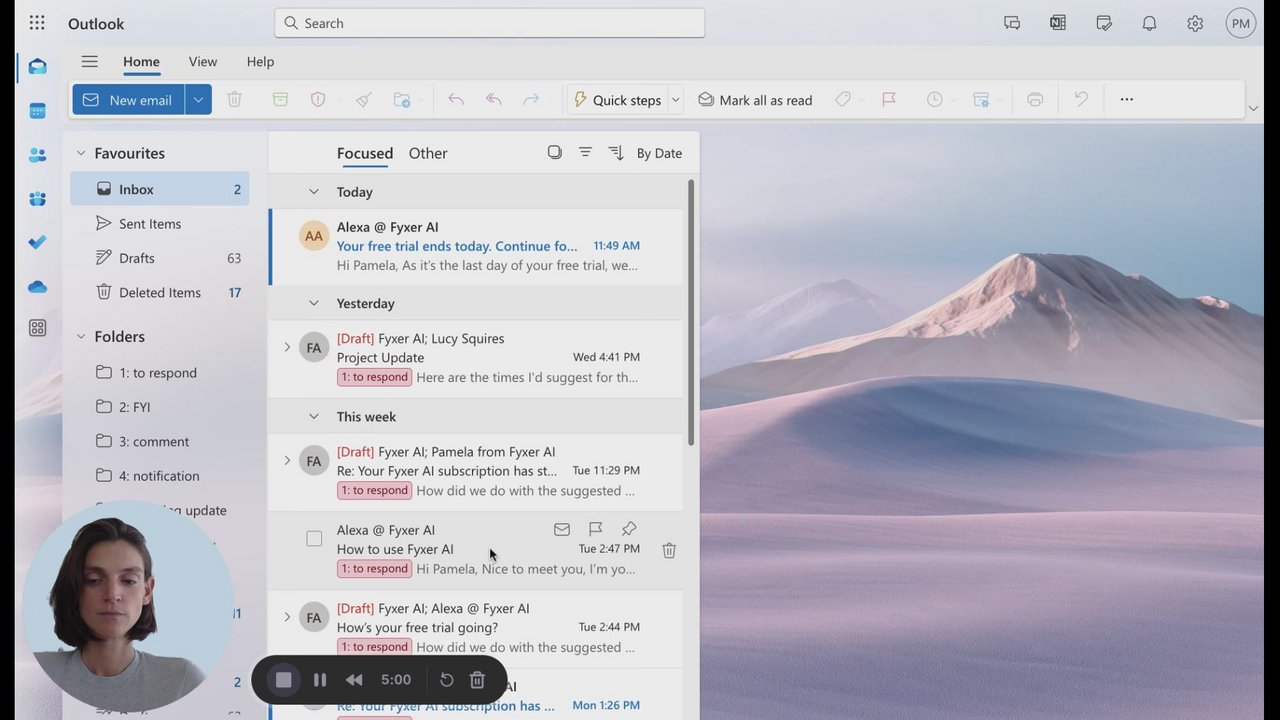Click the New email button
Screen dimensions: 1280x720
pos(128,100)
